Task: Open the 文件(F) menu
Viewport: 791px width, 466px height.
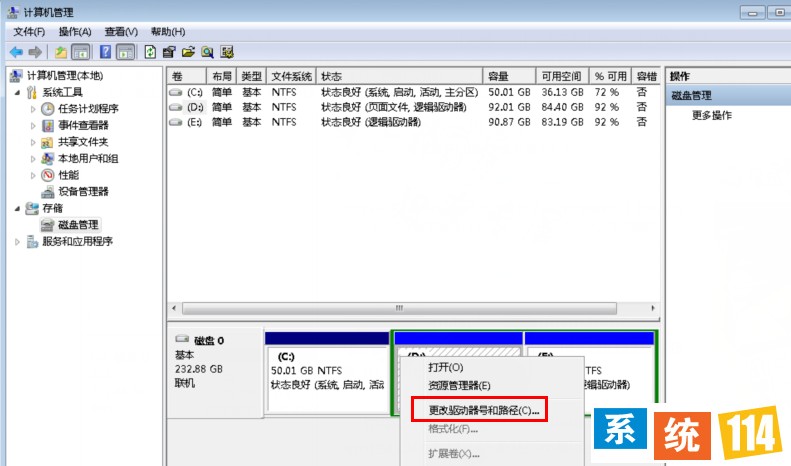Action: coord(29,32)
